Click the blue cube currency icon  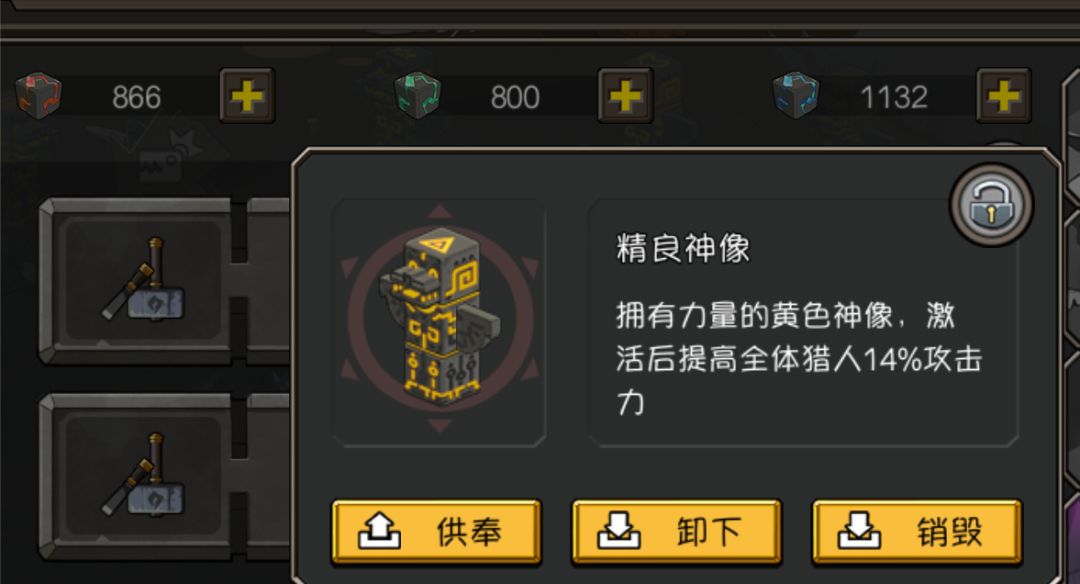point(796,96)
